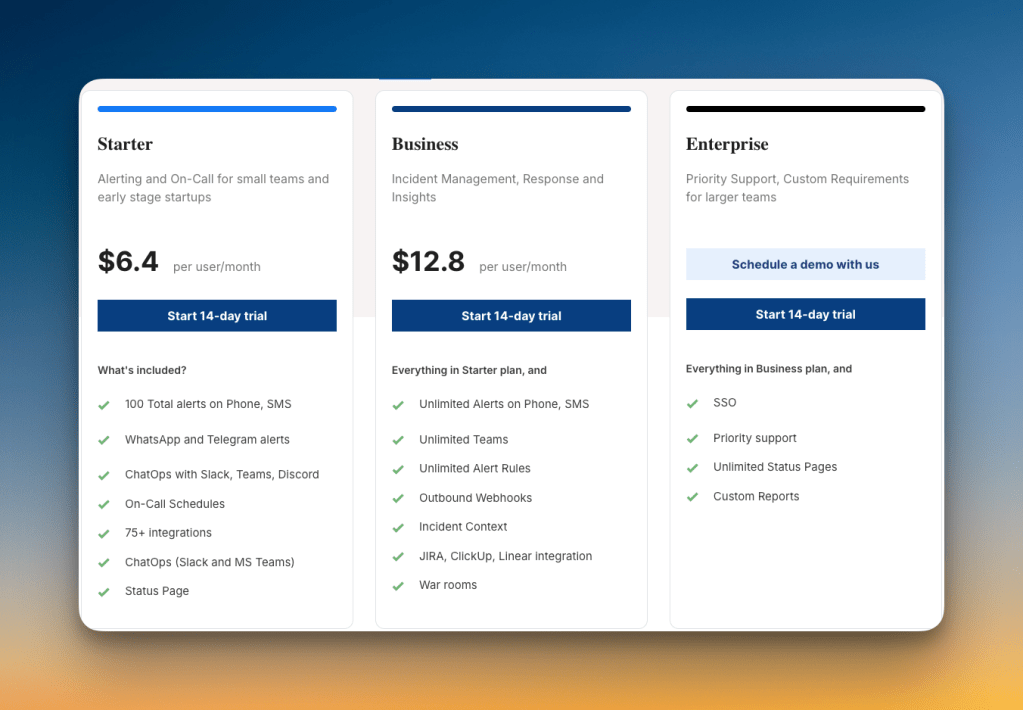
Task: Click the check next to JIRA, ClickUp, Linear integration
Action: point(398,556)
